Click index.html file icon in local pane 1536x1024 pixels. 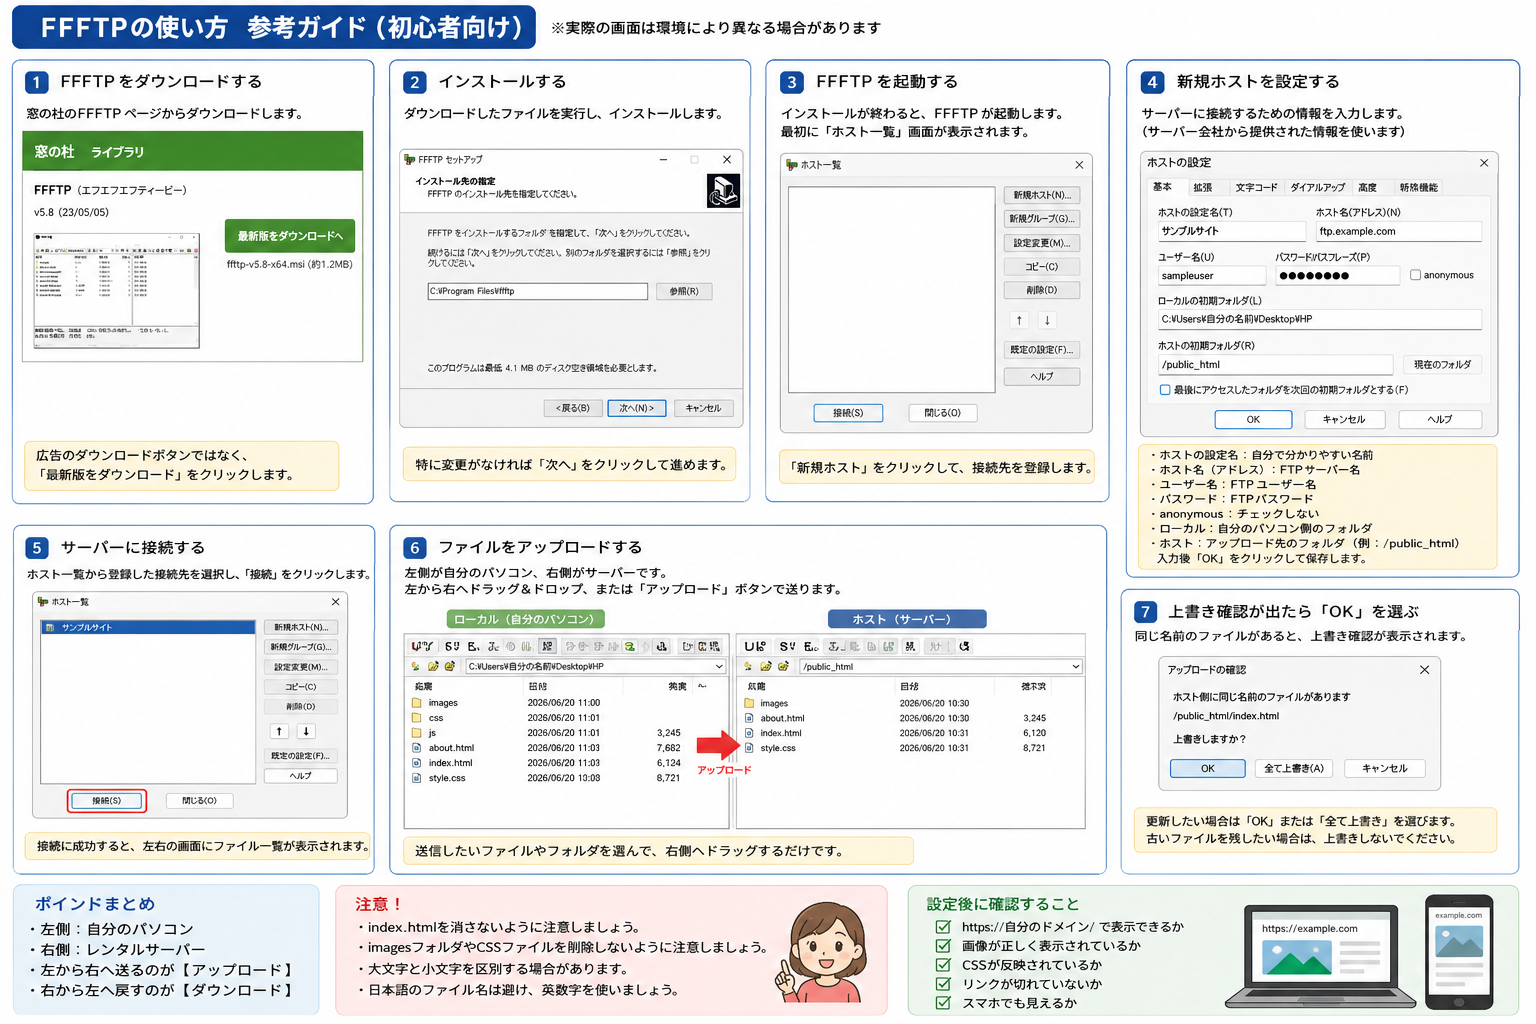416,763
